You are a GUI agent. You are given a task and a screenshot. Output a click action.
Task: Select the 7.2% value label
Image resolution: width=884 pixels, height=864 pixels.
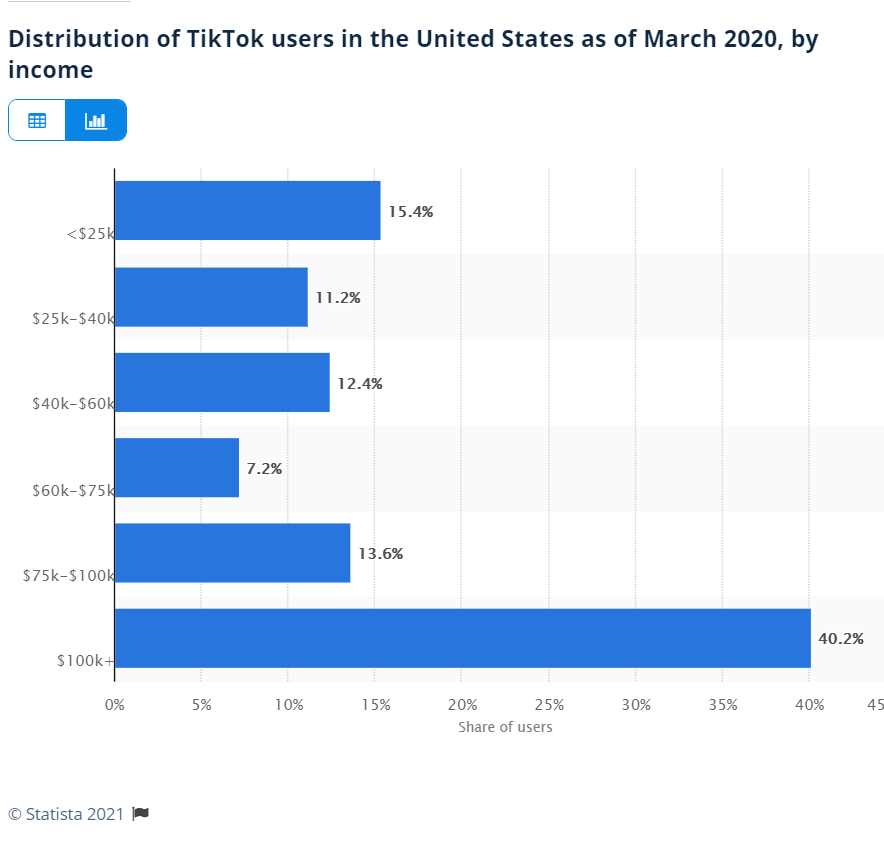pos(264,468)
